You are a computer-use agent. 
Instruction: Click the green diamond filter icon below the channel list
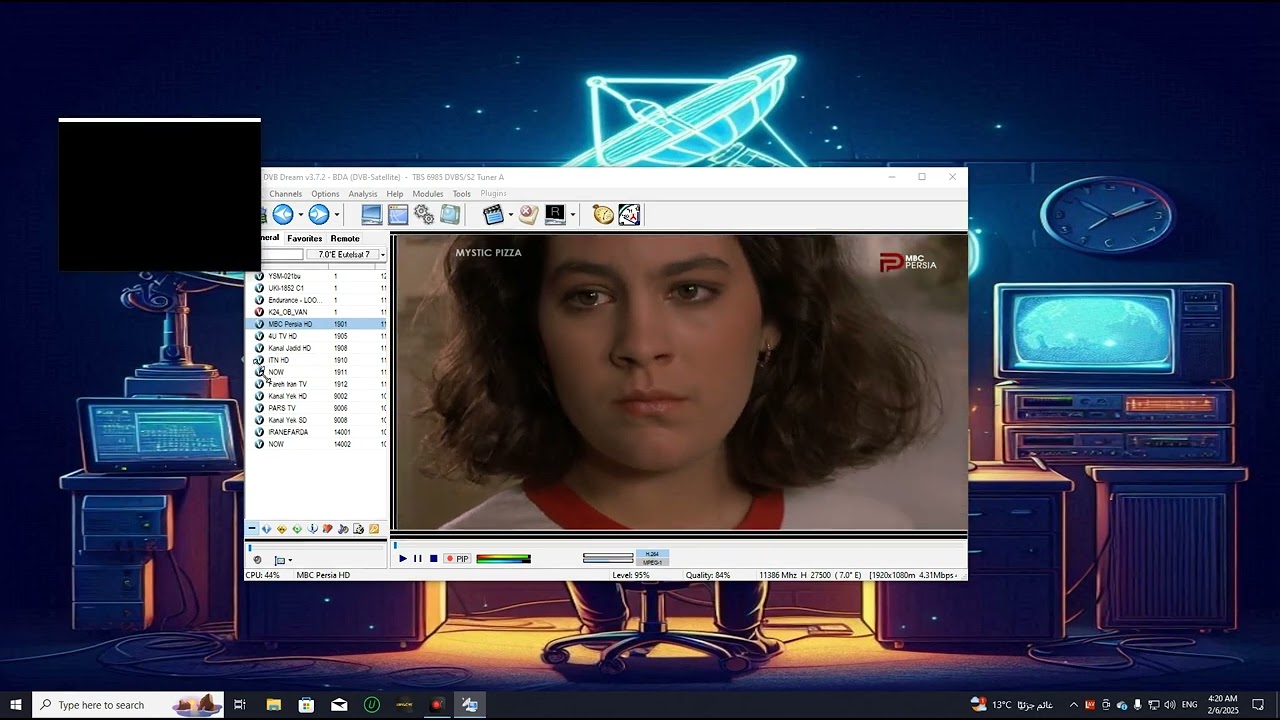(297, 529)
